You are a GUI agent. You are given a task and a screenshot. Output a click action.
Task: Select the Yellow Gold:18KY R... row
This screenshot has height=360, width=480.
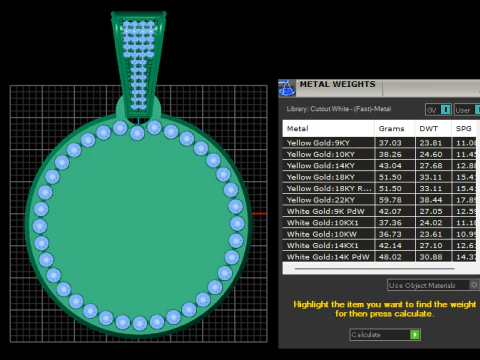coord(379,188)
